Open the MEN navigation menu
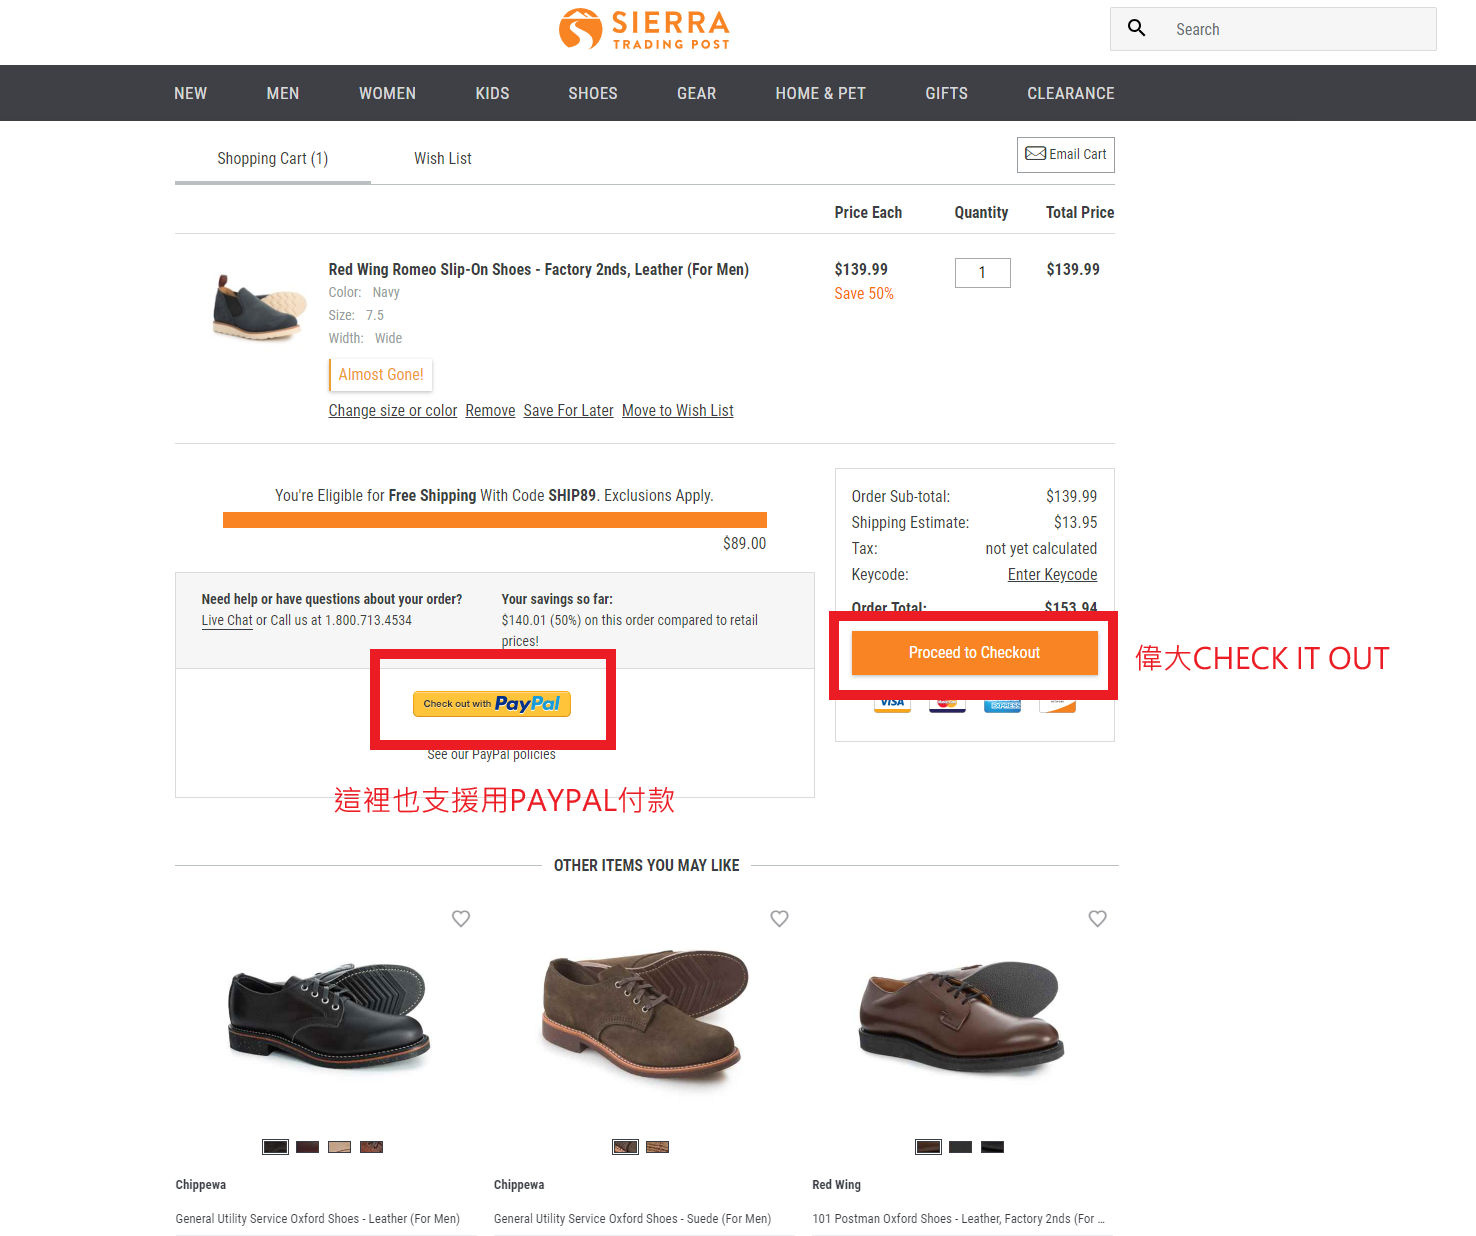 point(282,93)
